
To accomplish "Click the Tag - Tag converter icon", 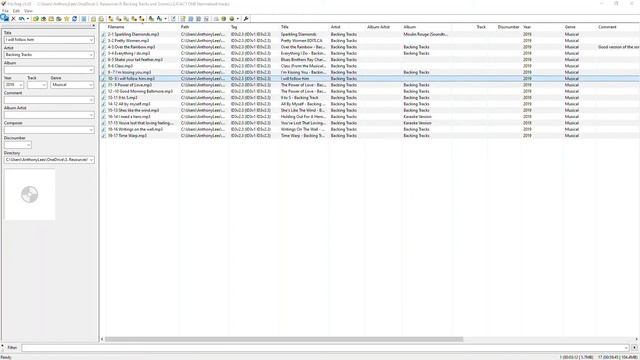I will 142,19.
